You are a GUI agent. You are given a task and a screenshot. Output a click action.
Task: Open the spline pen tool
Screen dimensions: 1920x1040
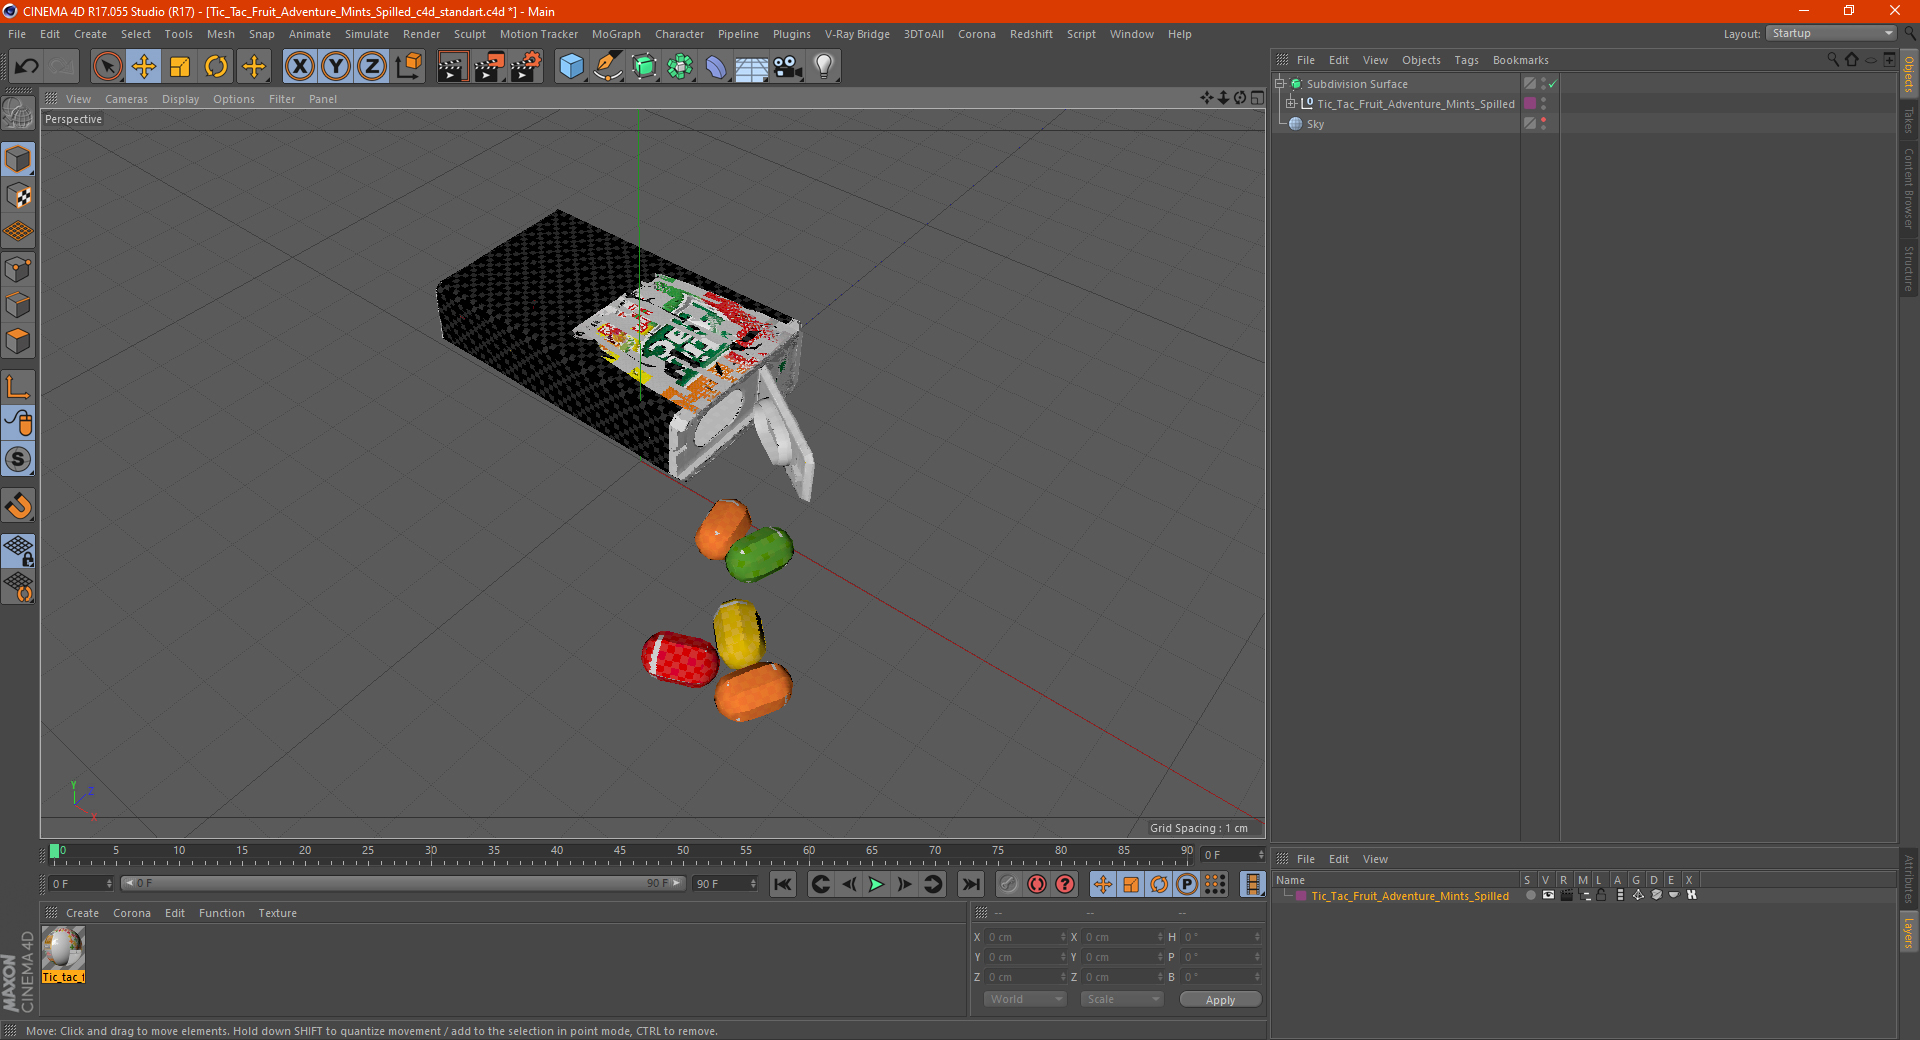point(608,67)
